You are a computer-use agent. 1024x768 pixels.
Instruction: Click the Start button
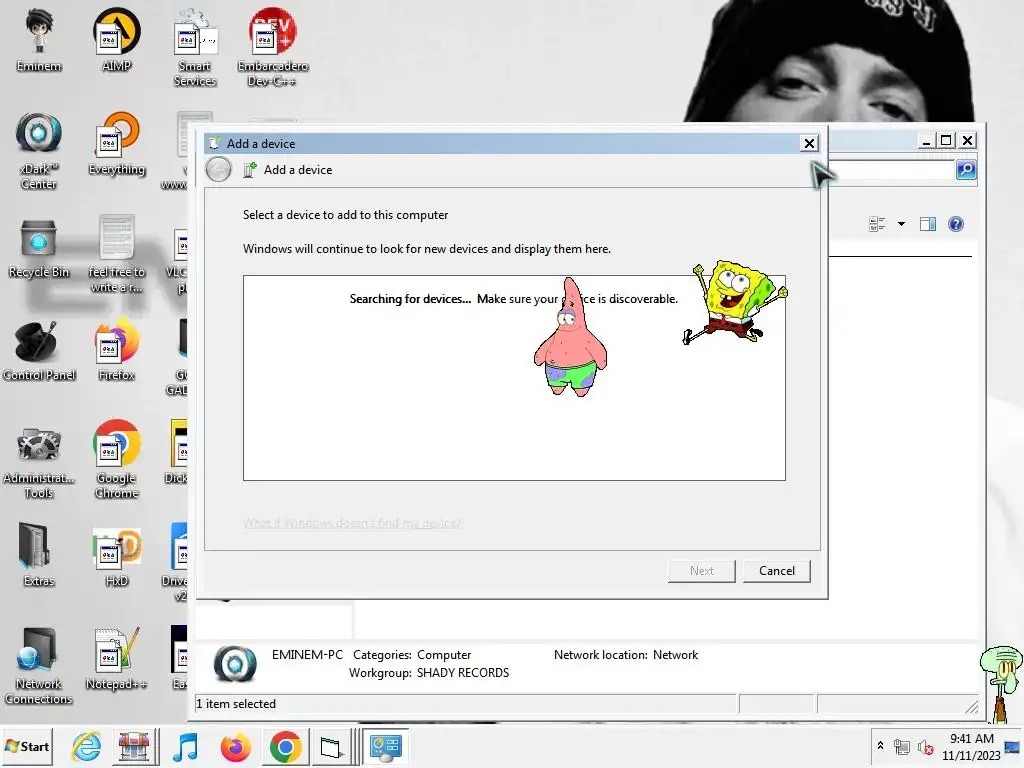pyautogui.click(x=27, y=746)
